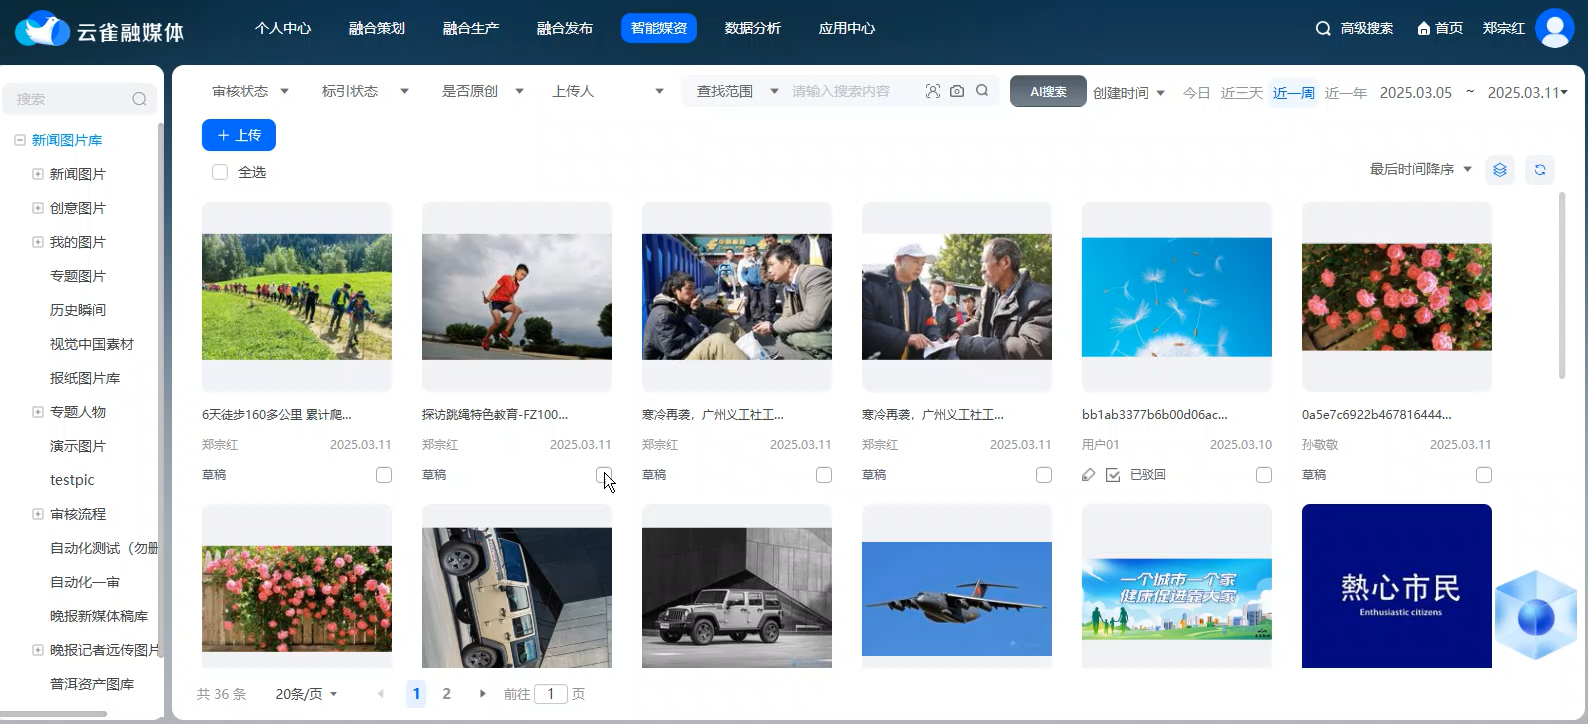Viewport: 1588px width, 724px height.
Task: Refresh the image list
Action: 1540,170
